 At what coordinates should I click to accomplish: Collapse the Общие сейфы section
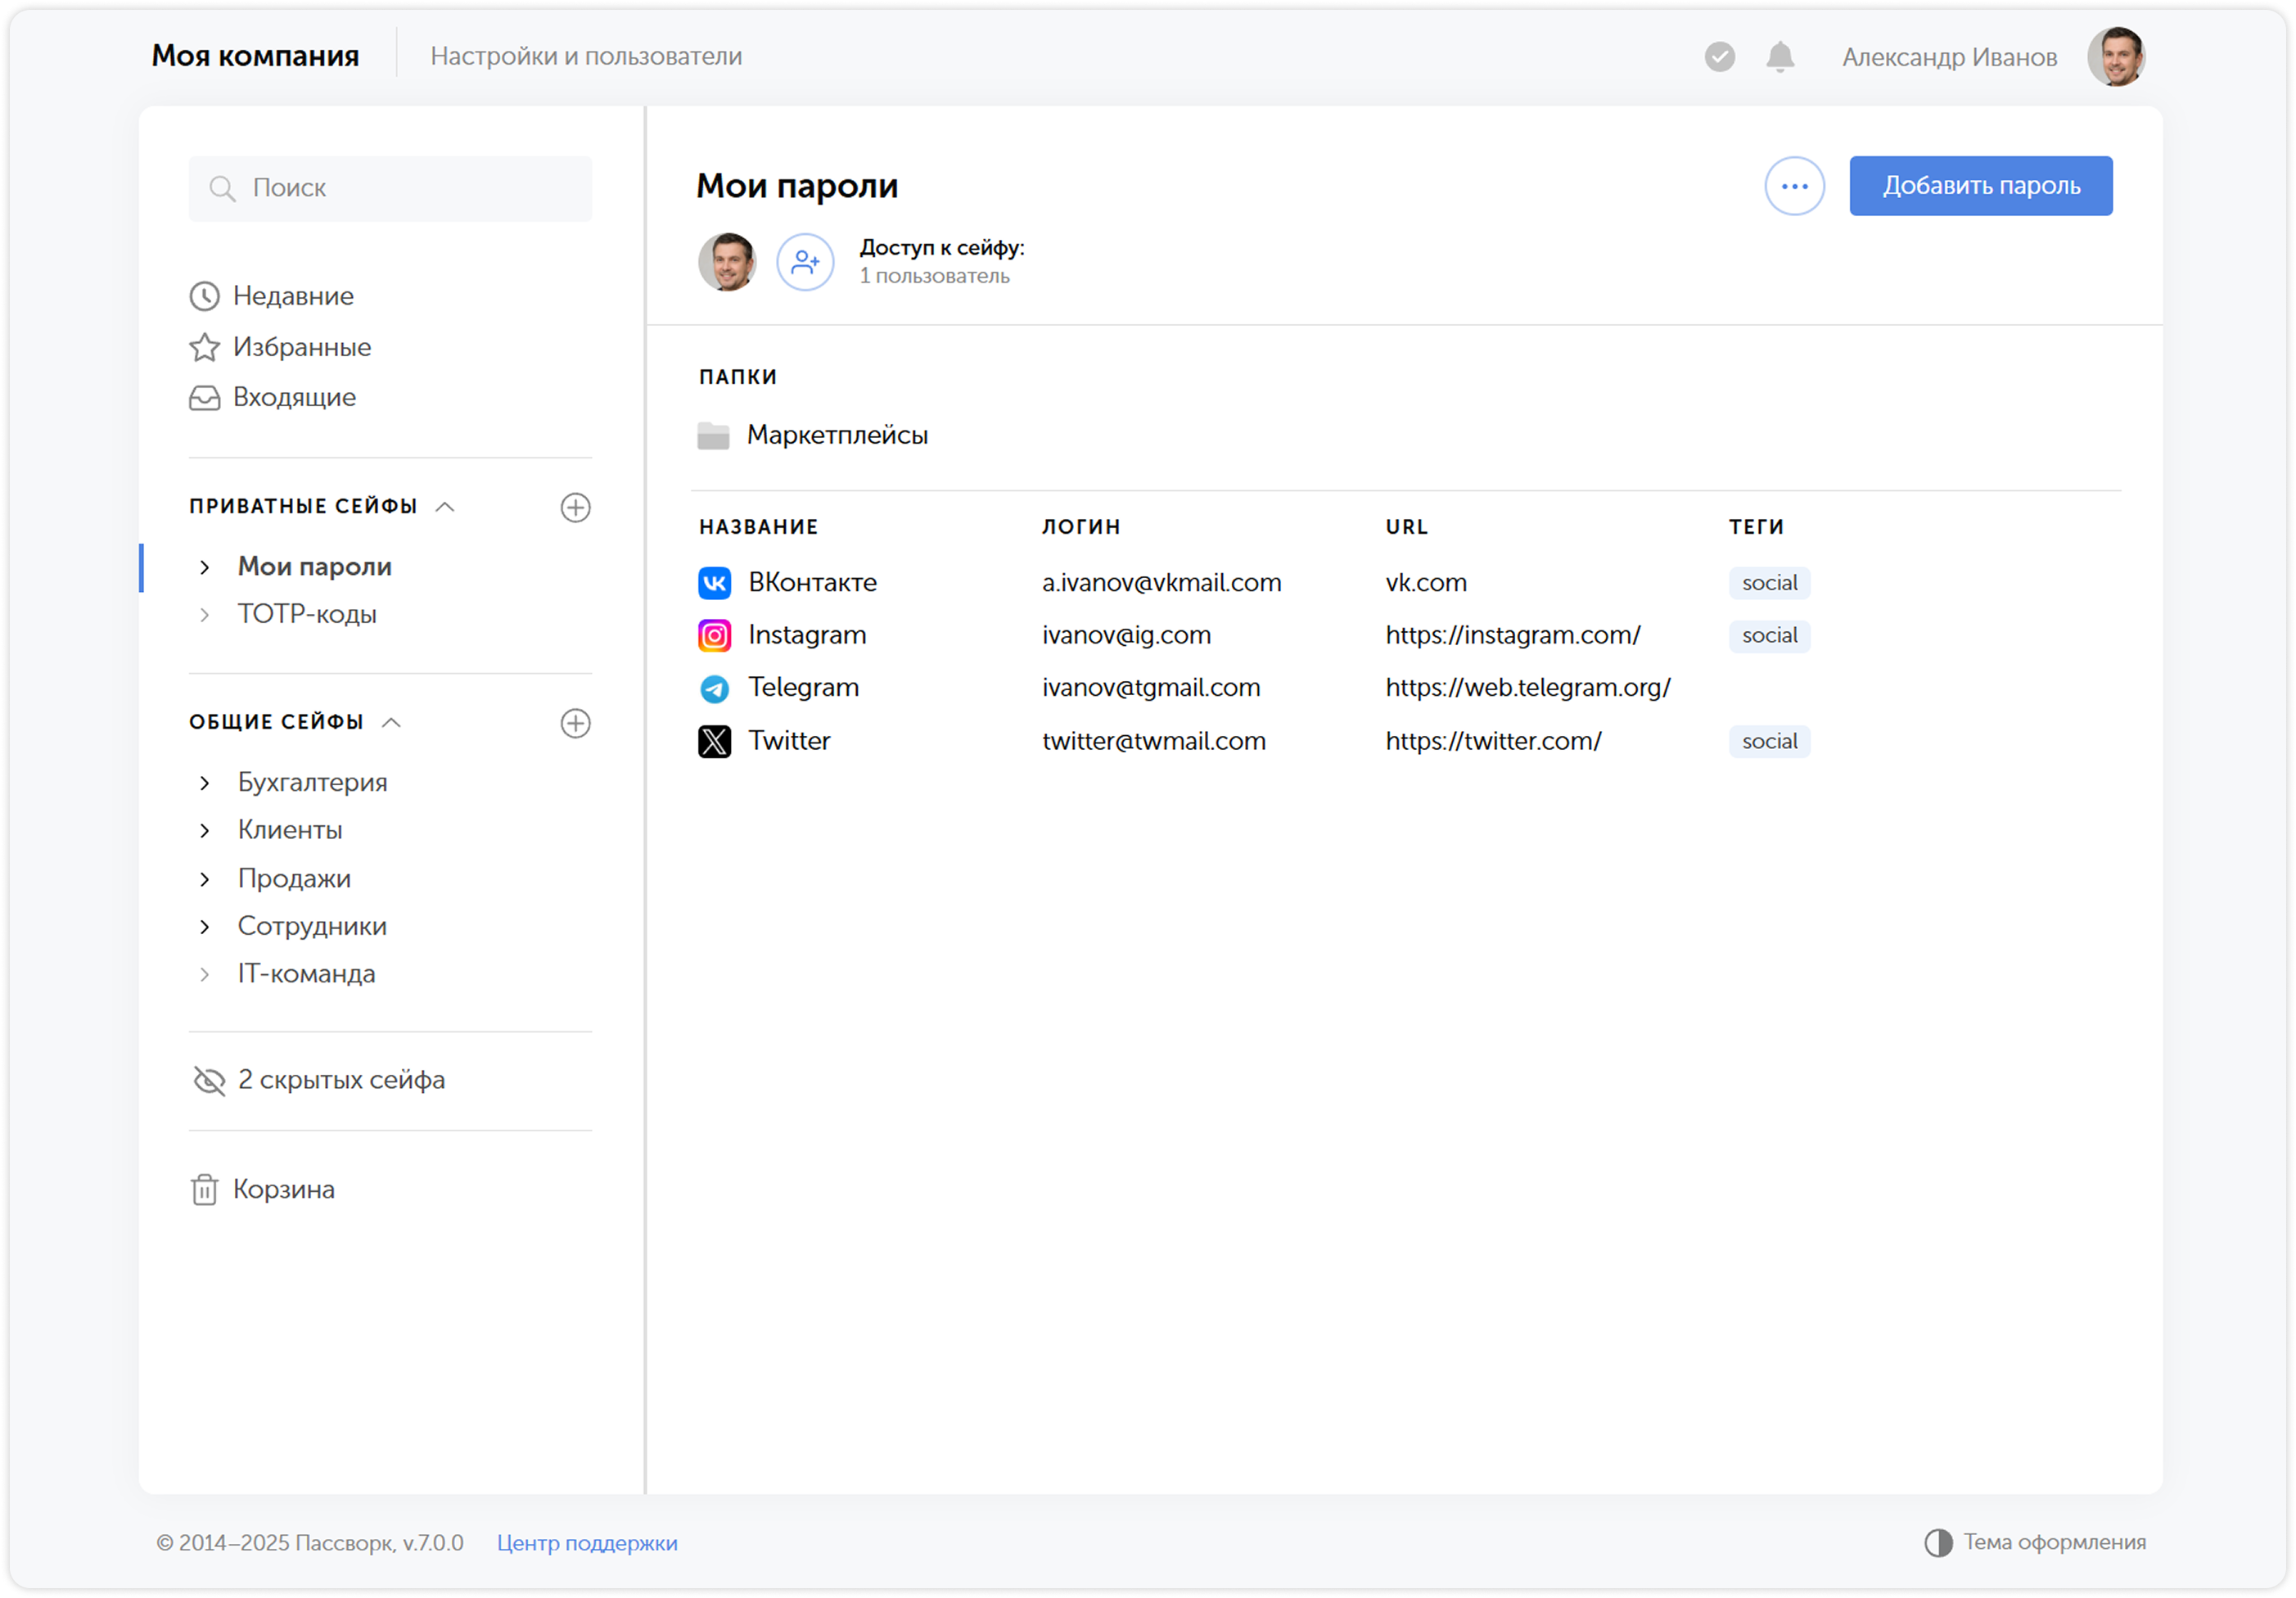[x=392, y=723]
